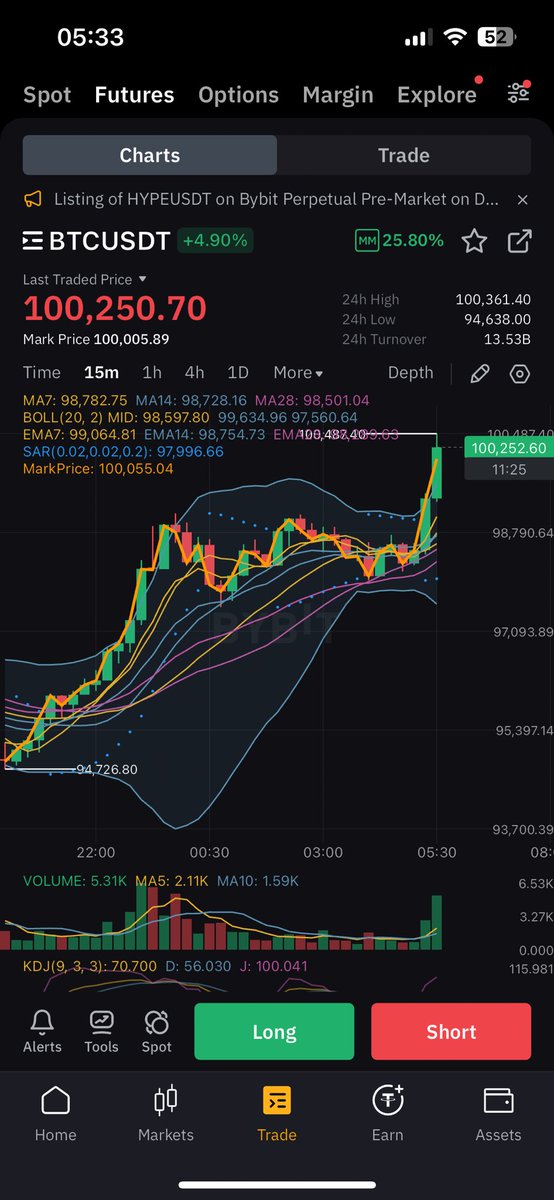Tap the EMA7 indicator legend value

80,435
